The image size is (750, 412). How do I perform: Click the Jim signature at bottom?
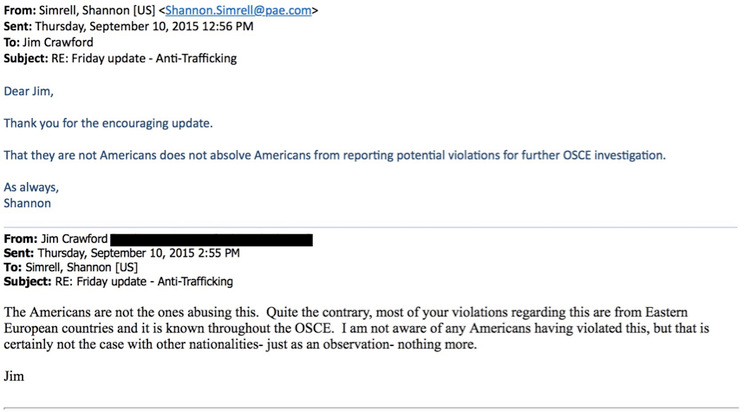coord(14,376)
